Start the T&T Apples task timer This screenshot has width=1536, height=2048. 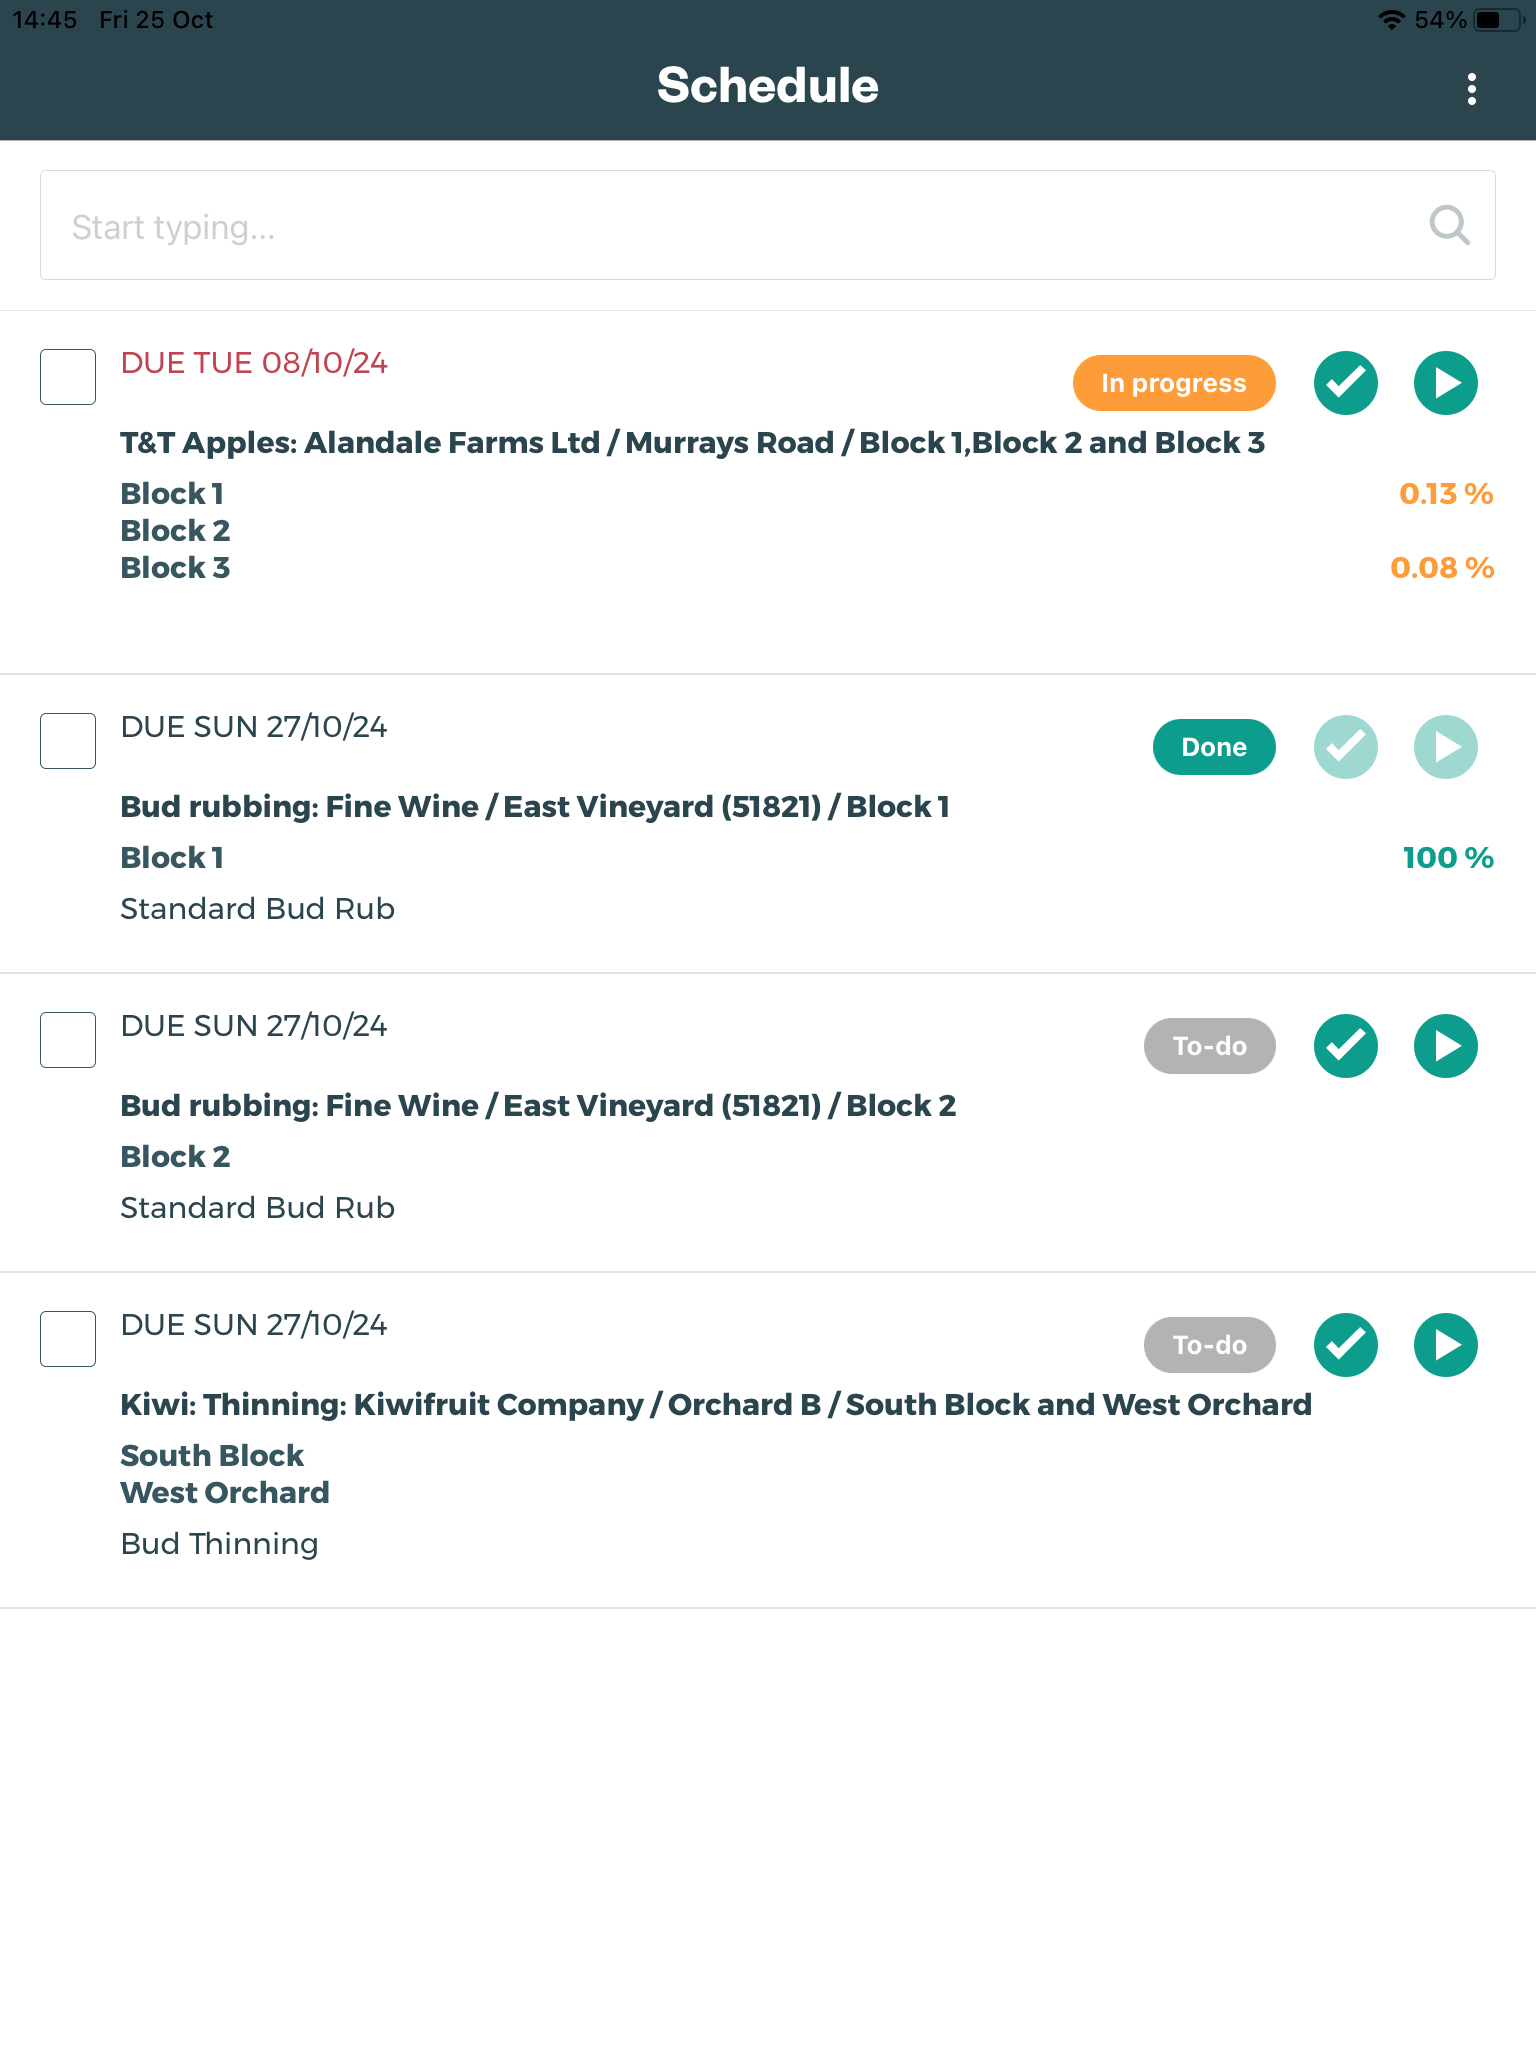[1445, 383]
